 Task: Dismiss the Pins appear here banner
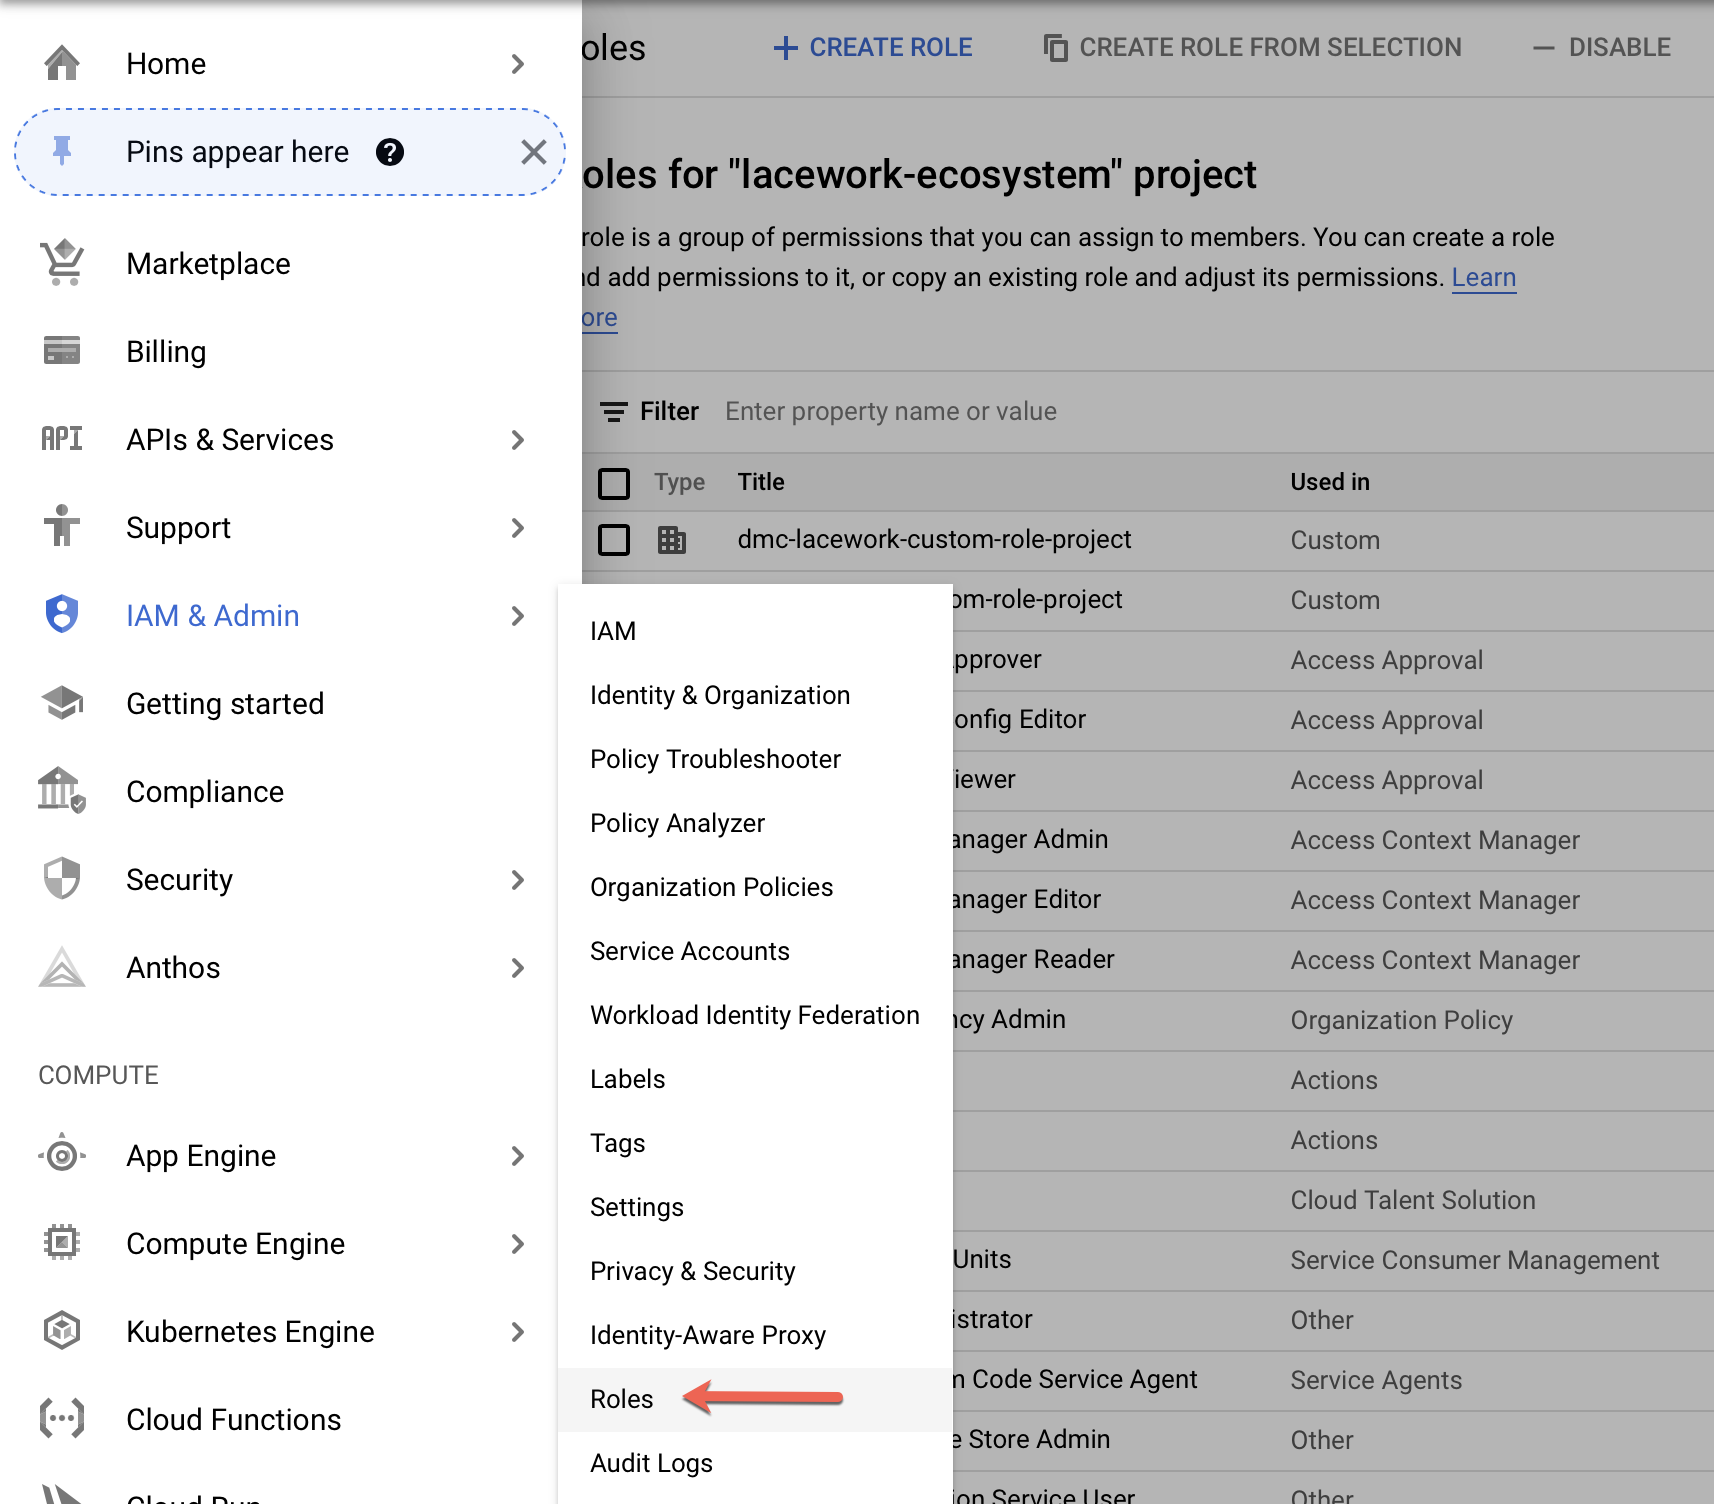(534, 152)
